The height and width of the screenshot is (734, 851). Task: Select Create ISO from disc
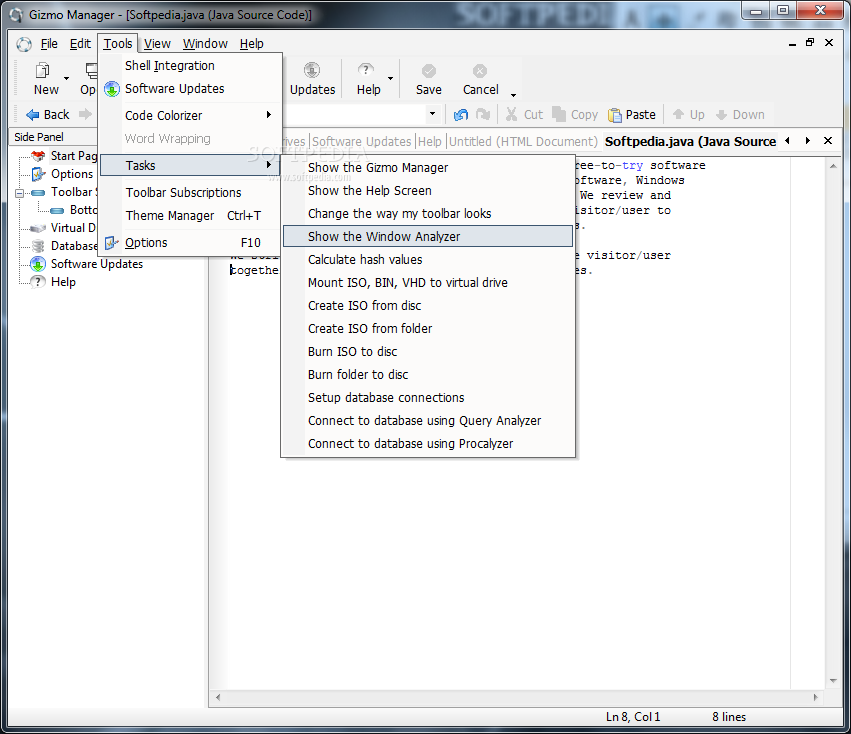(428, 306)
